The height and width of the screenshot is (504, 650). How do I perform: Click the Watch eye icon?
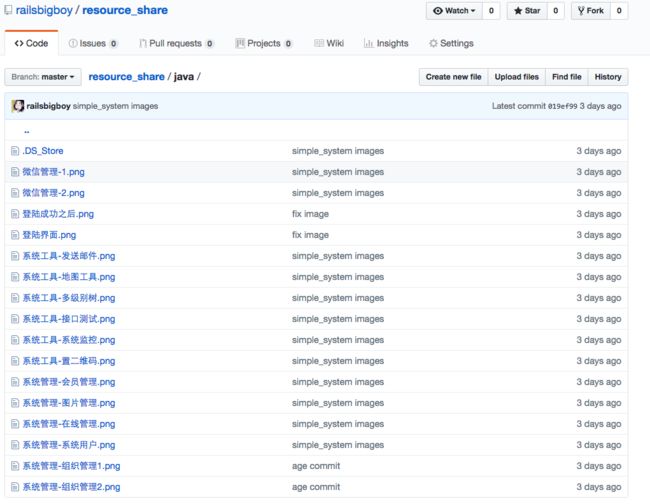click(438, 11)
